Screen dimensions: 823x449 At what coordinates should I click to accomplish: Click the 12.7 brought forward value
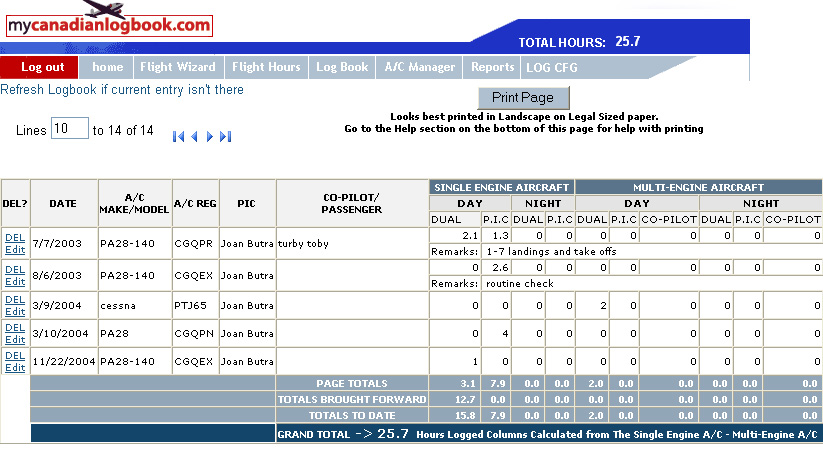click(x=465, y=399)
